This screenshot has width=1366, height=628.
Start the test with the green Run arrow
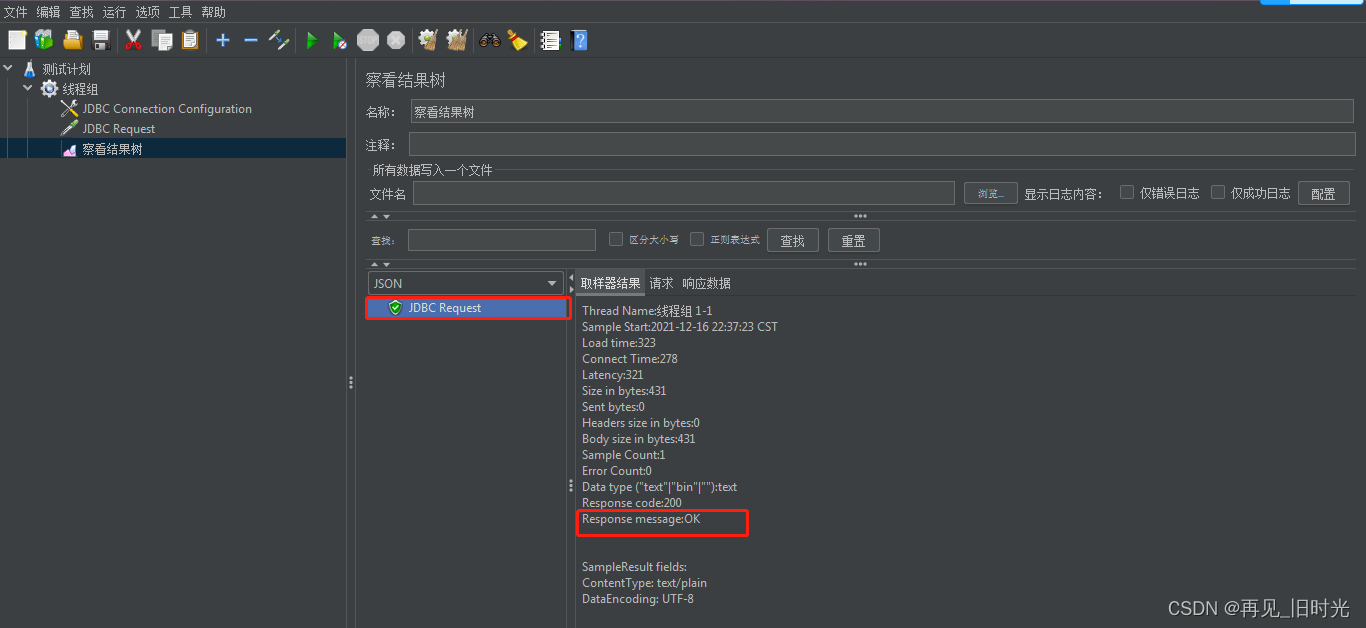[x=311, y=40]
